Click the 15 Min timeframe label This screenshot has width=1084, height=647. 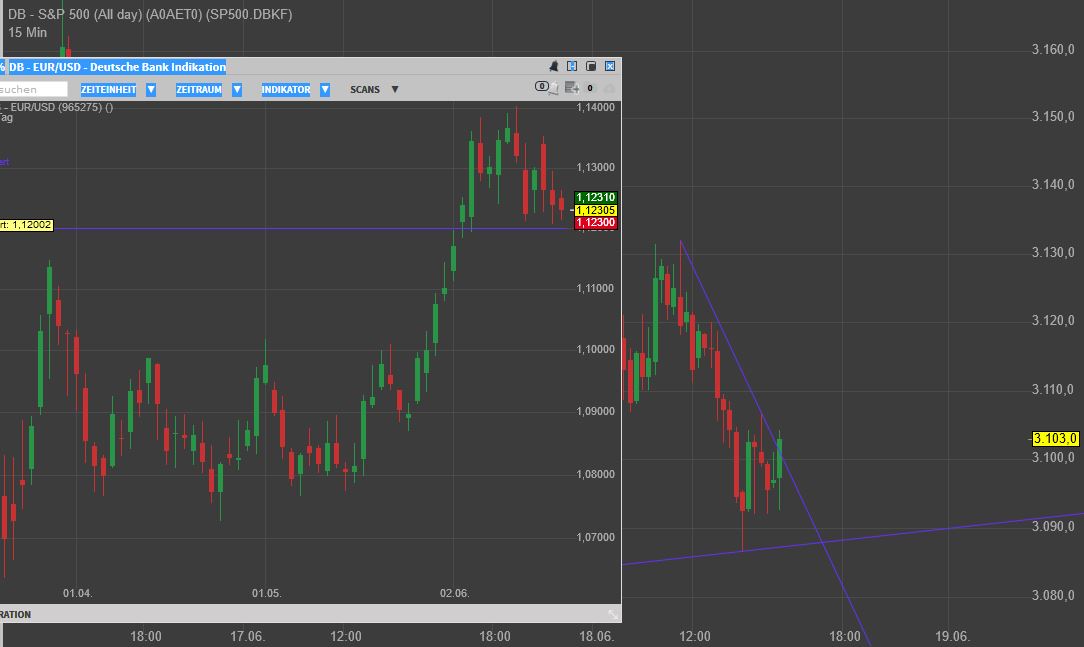(28, 32)
